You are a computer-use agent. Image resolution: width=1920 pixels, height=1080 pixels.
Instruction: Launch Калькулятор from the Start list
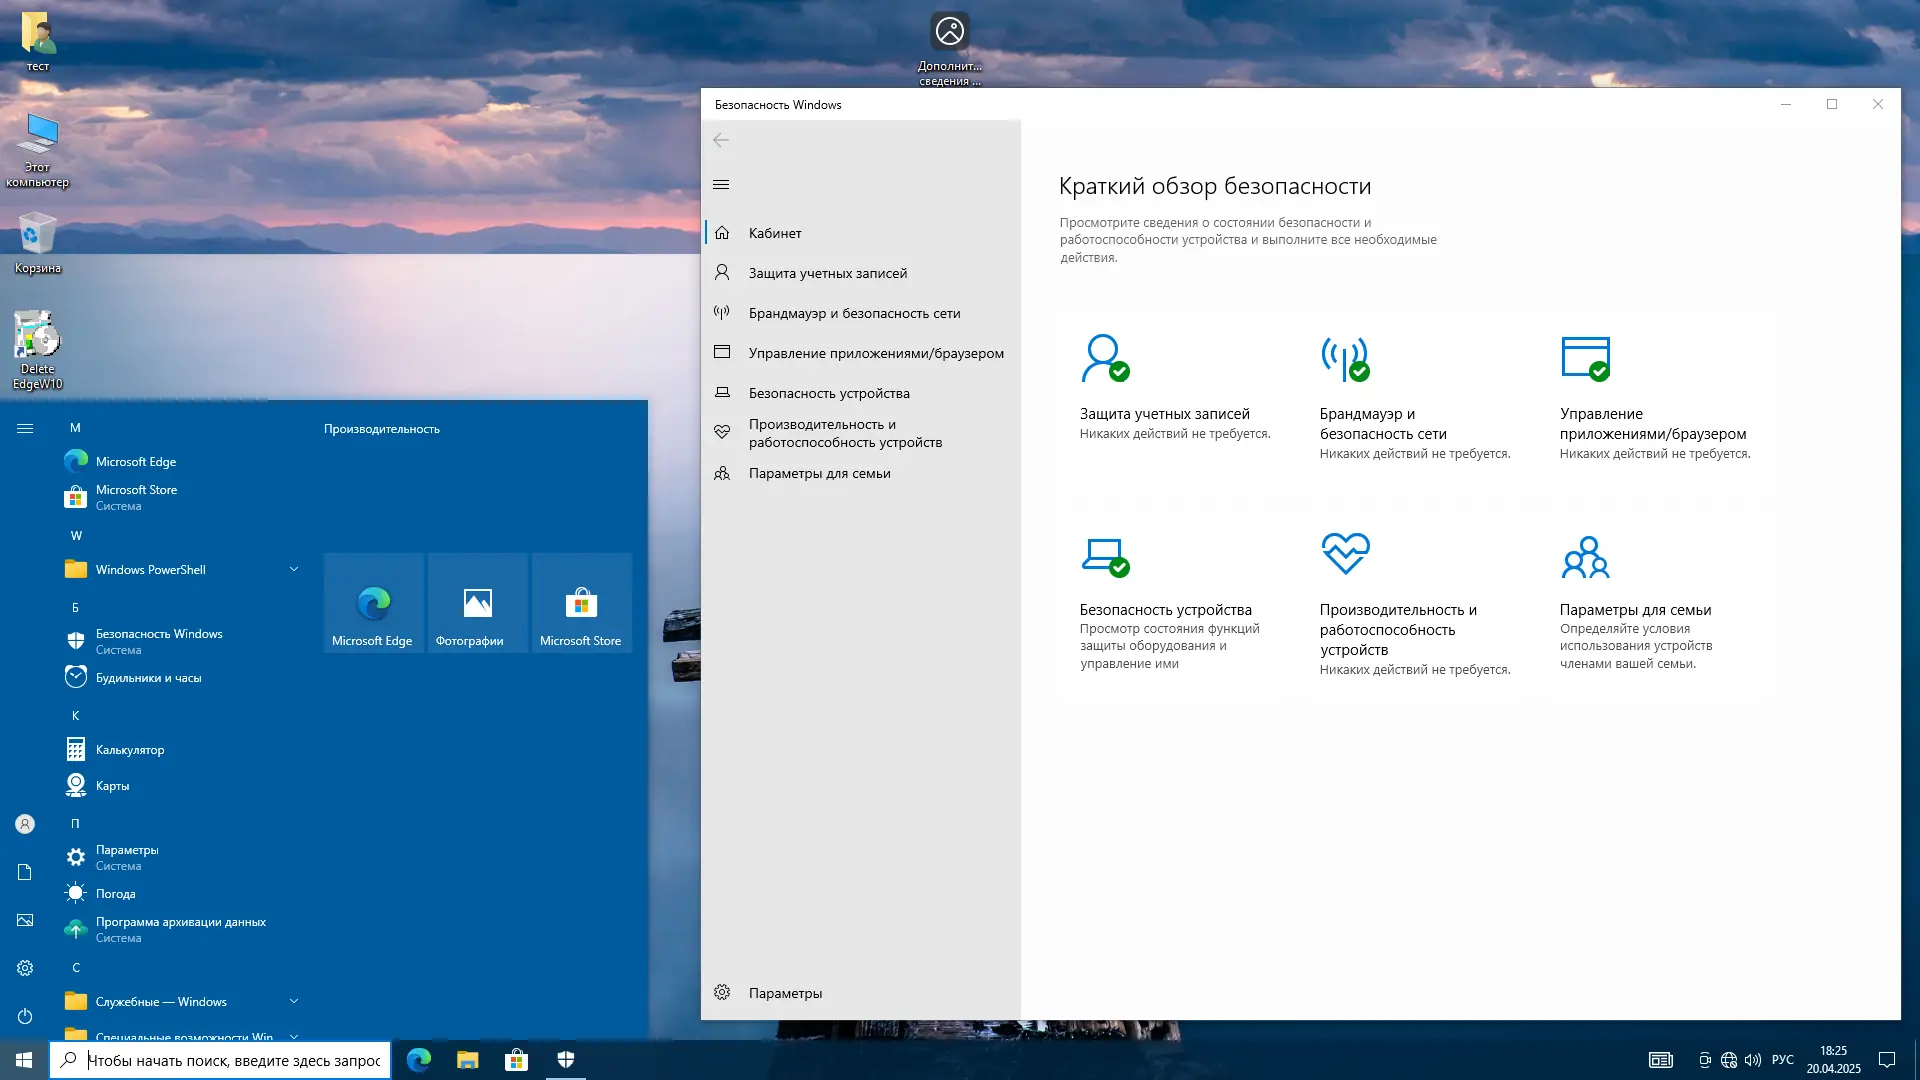pyautogui.click(x=130, y=749)
